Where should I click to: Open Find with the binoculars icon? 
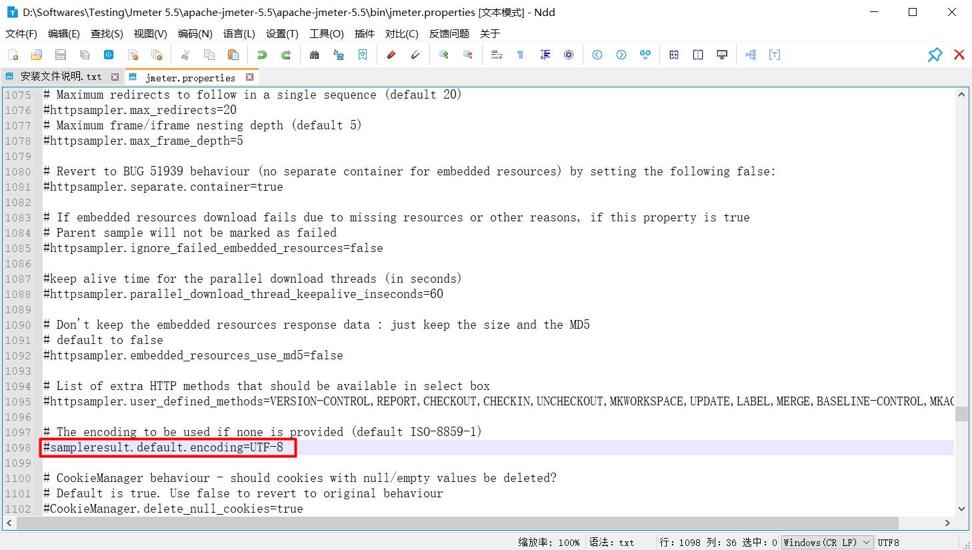coord(314,55)
